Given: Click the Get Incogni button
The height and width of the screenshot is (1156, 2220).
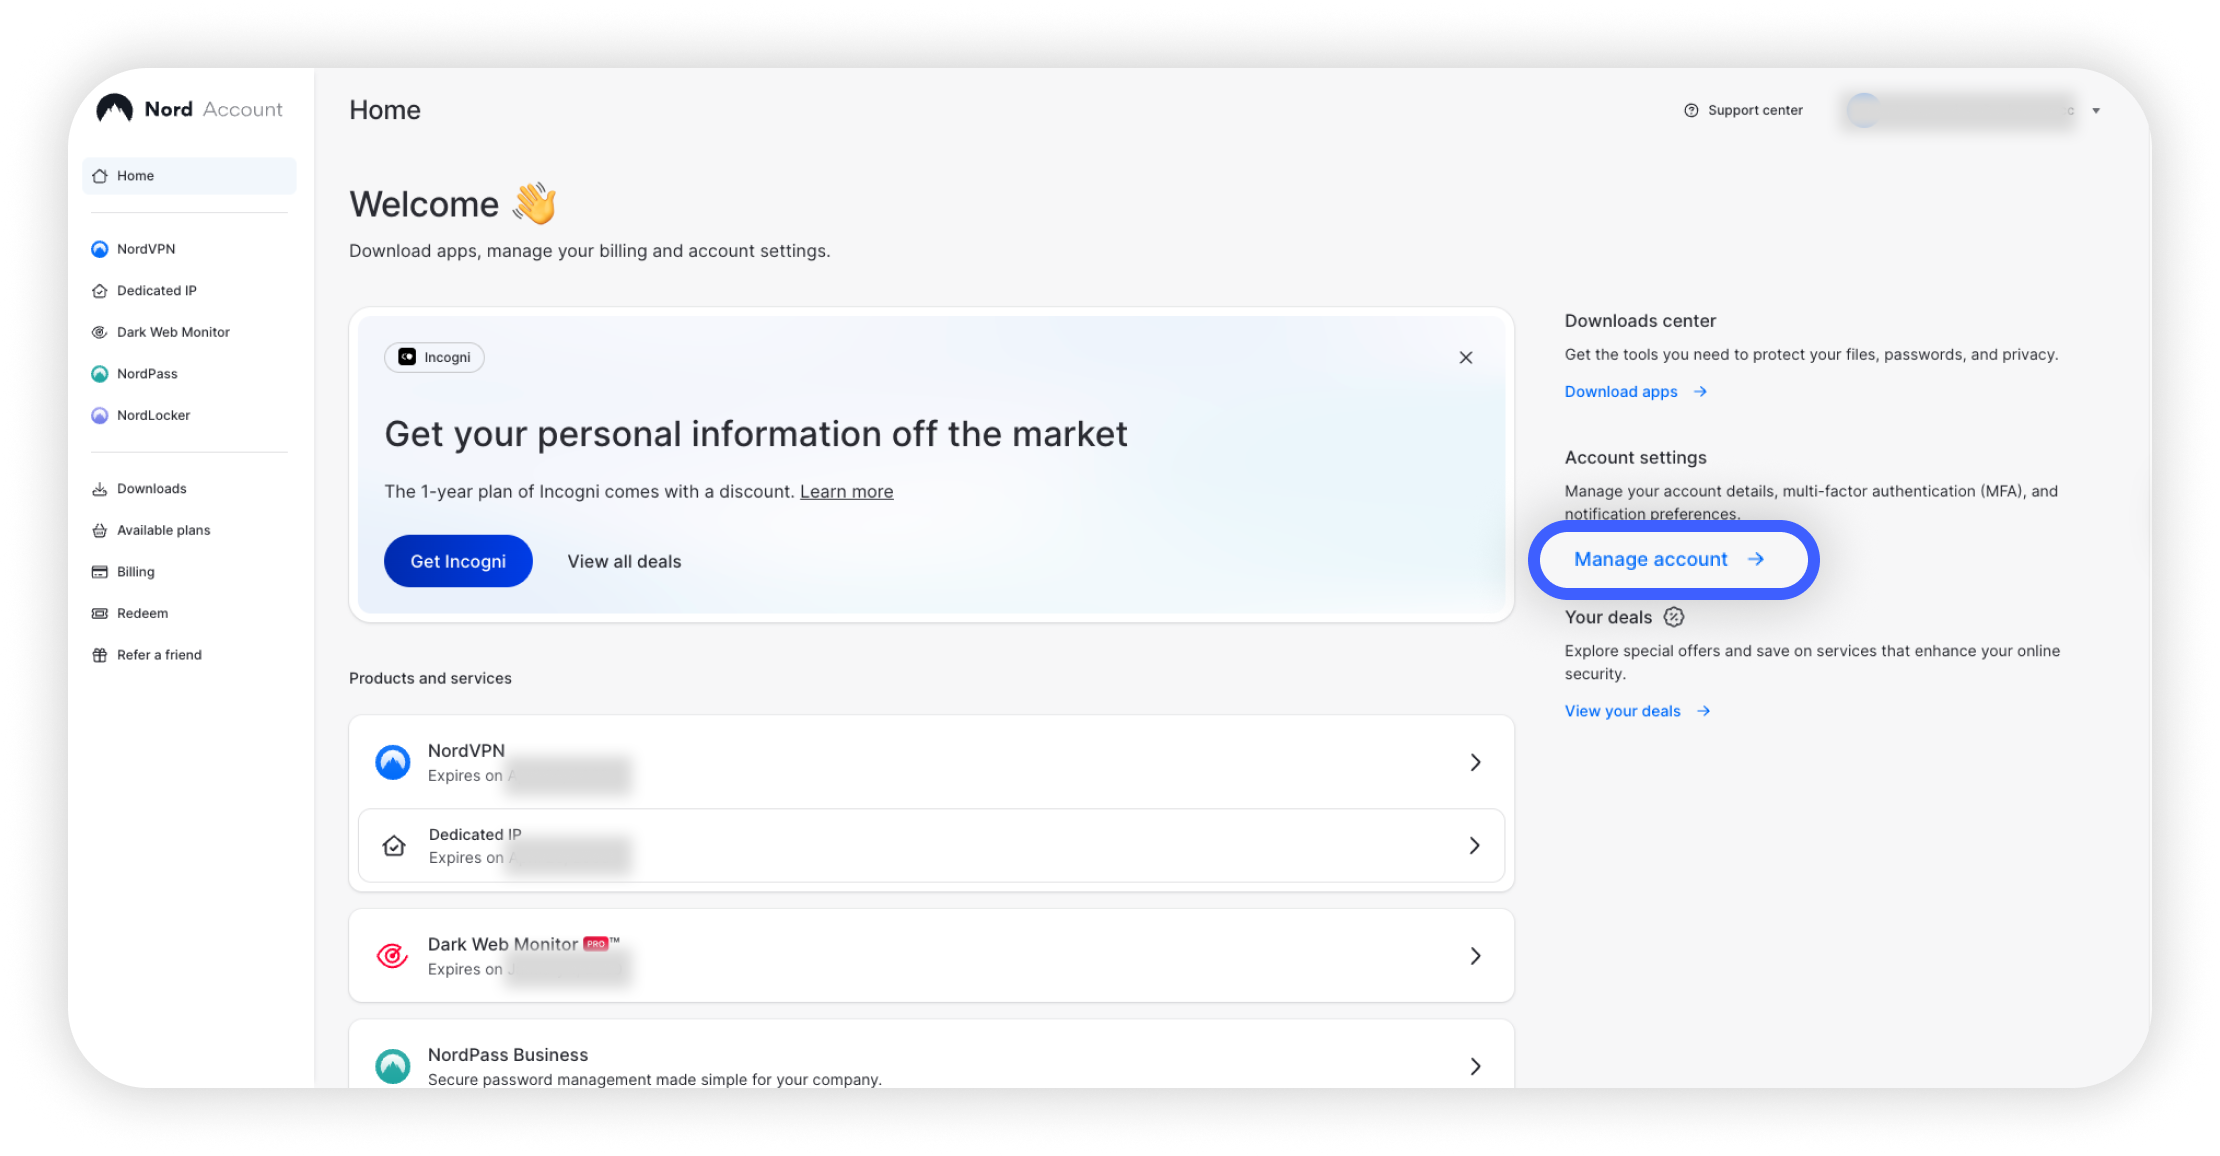Looking at the screenshot, I should 458,561.
